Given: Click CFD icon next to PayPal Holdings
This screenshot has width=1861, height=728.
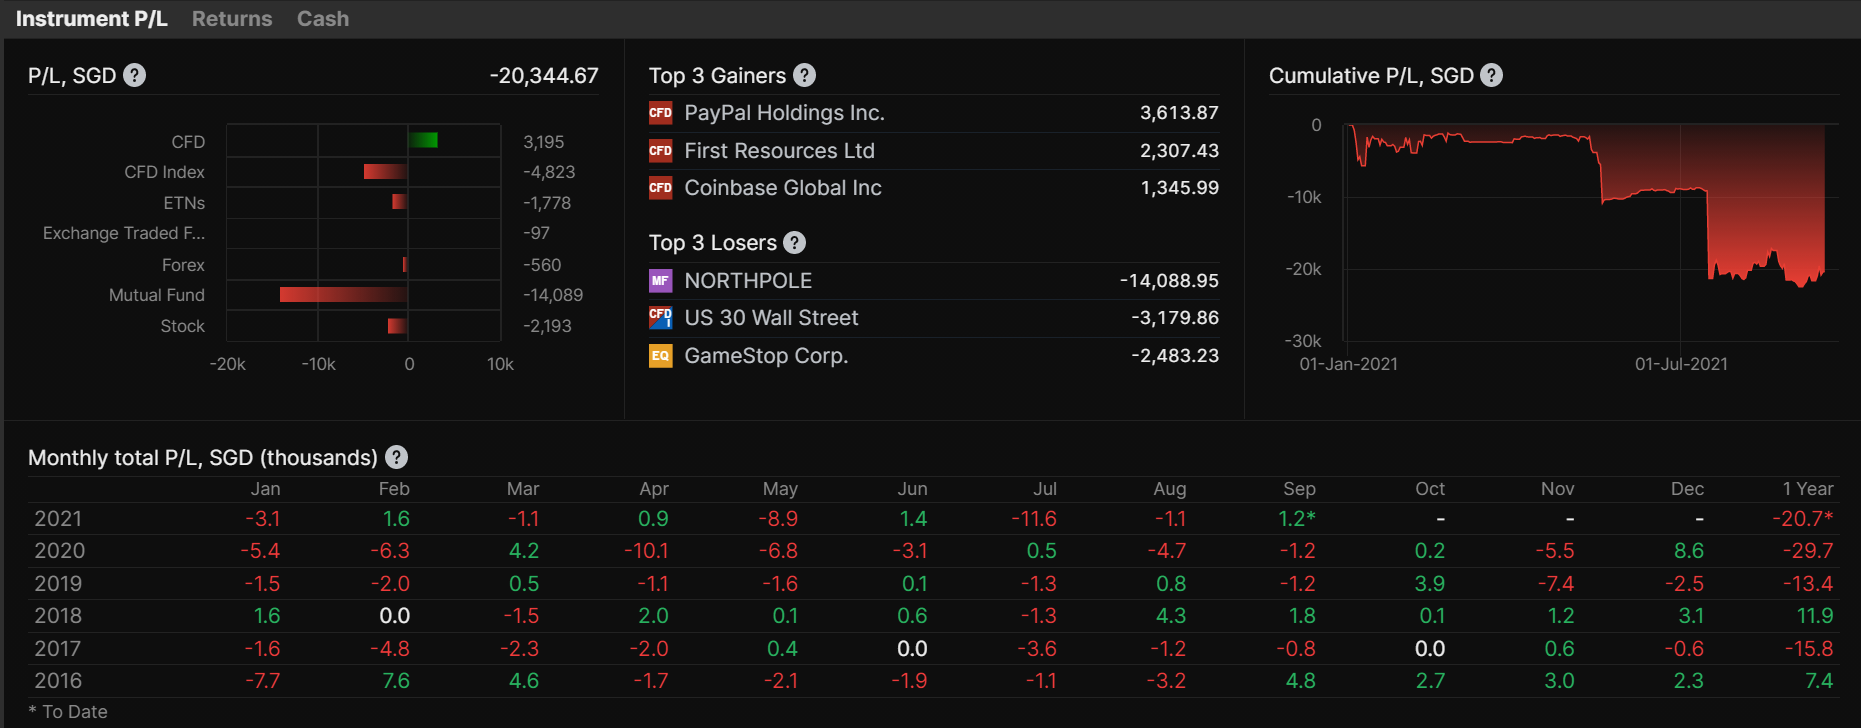Looking at the screenshot, I should [x=661, y=113].
